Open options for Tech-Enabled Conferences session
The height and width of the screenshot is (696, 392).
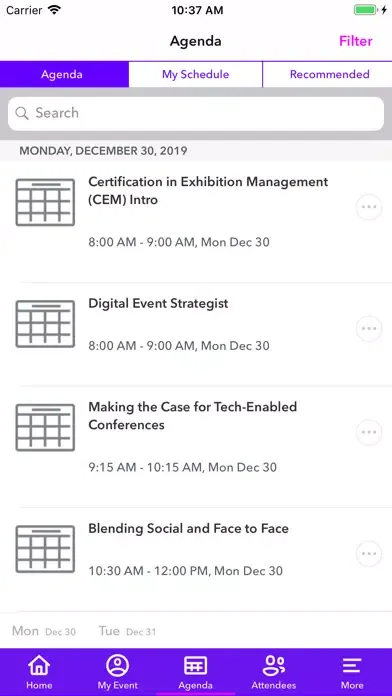(369, 432)
